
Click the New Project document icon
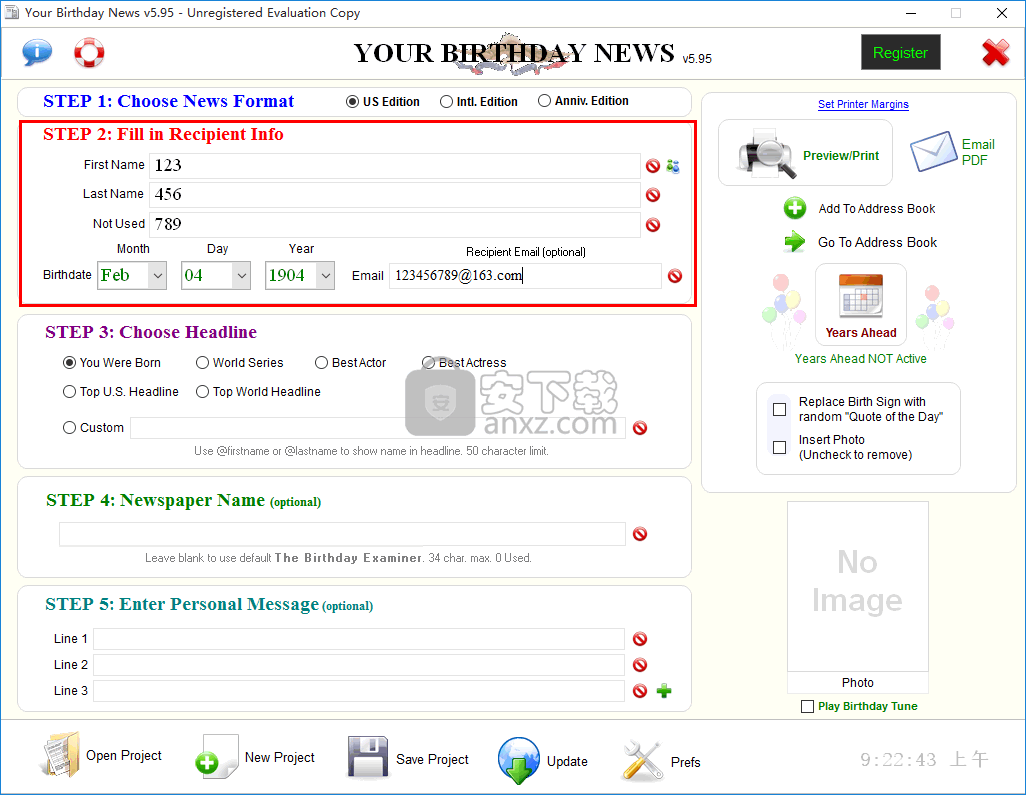point(217,756)
